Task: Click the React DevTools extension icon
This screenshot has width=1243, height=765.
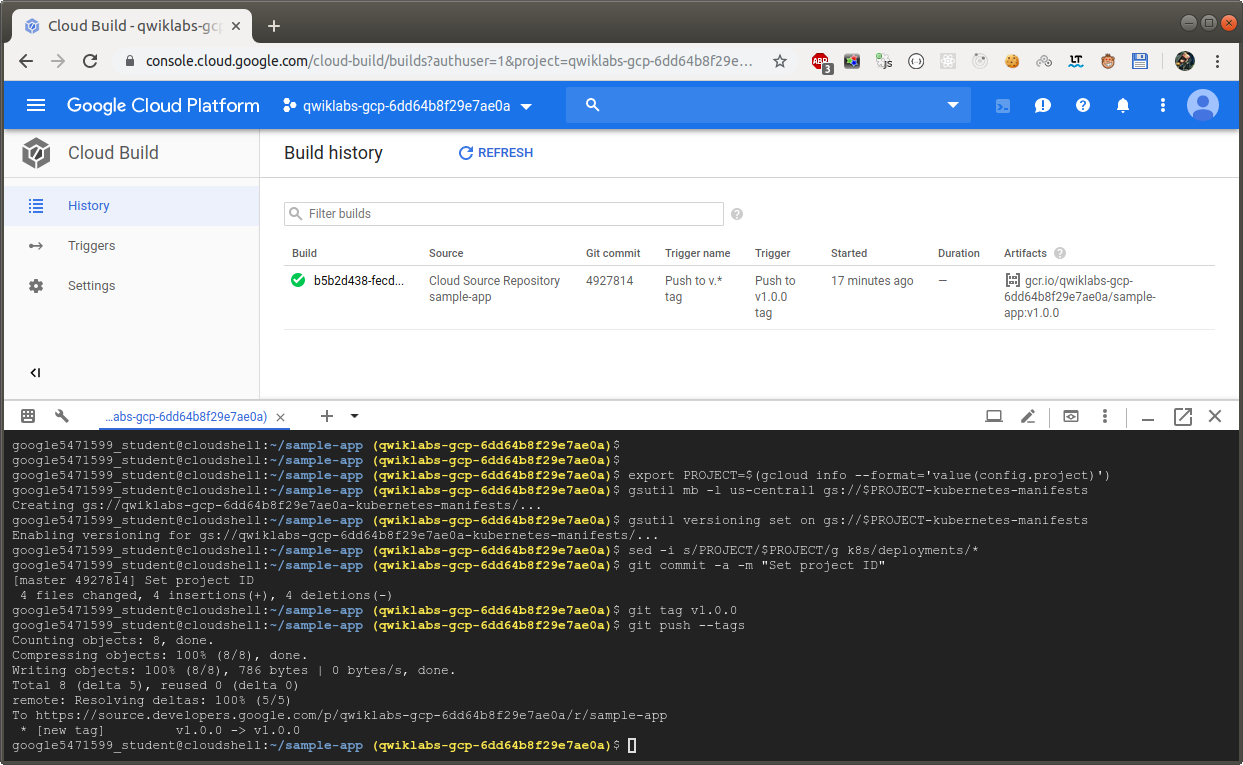Action: [947, 61]
